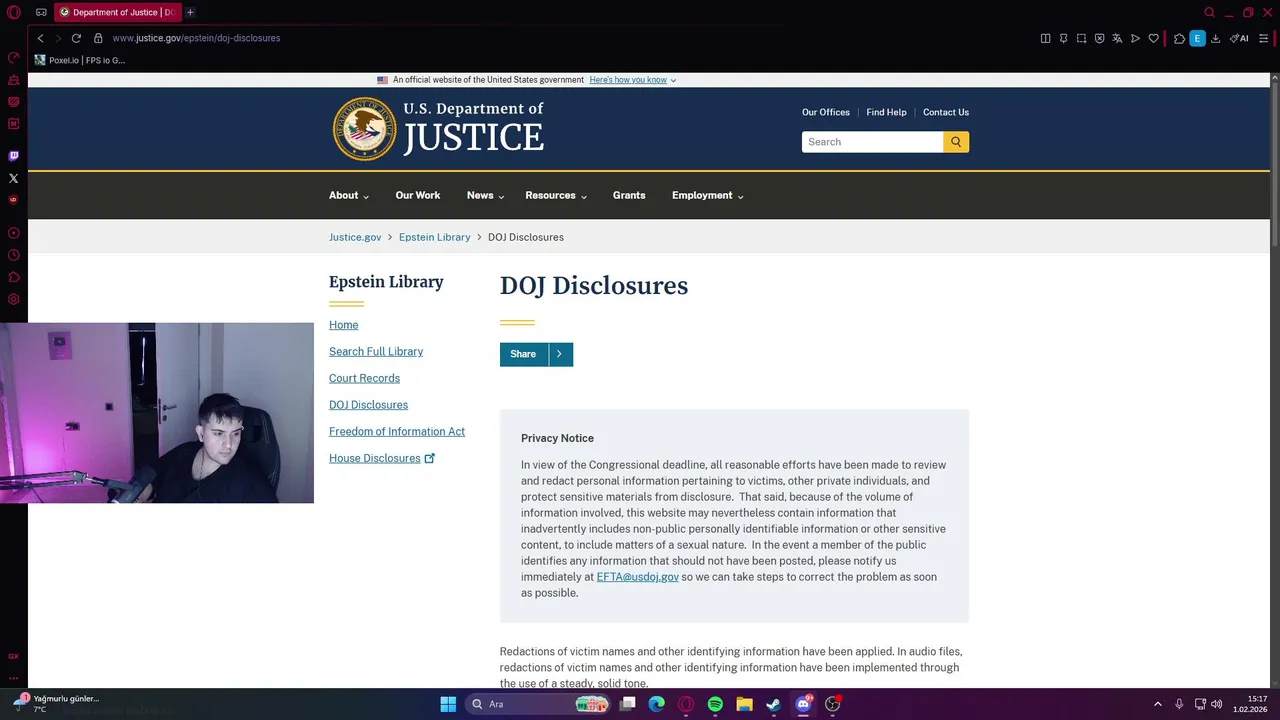
Task: Open House Disclosures external link
Action: pyautogui.click(x=382, y=458)
